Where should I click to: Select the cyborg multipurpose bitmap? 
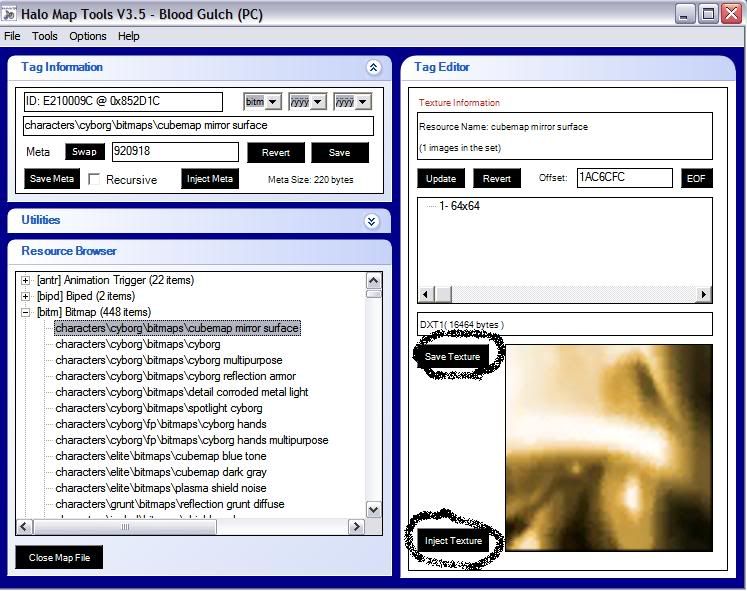[x=169, y=361]
